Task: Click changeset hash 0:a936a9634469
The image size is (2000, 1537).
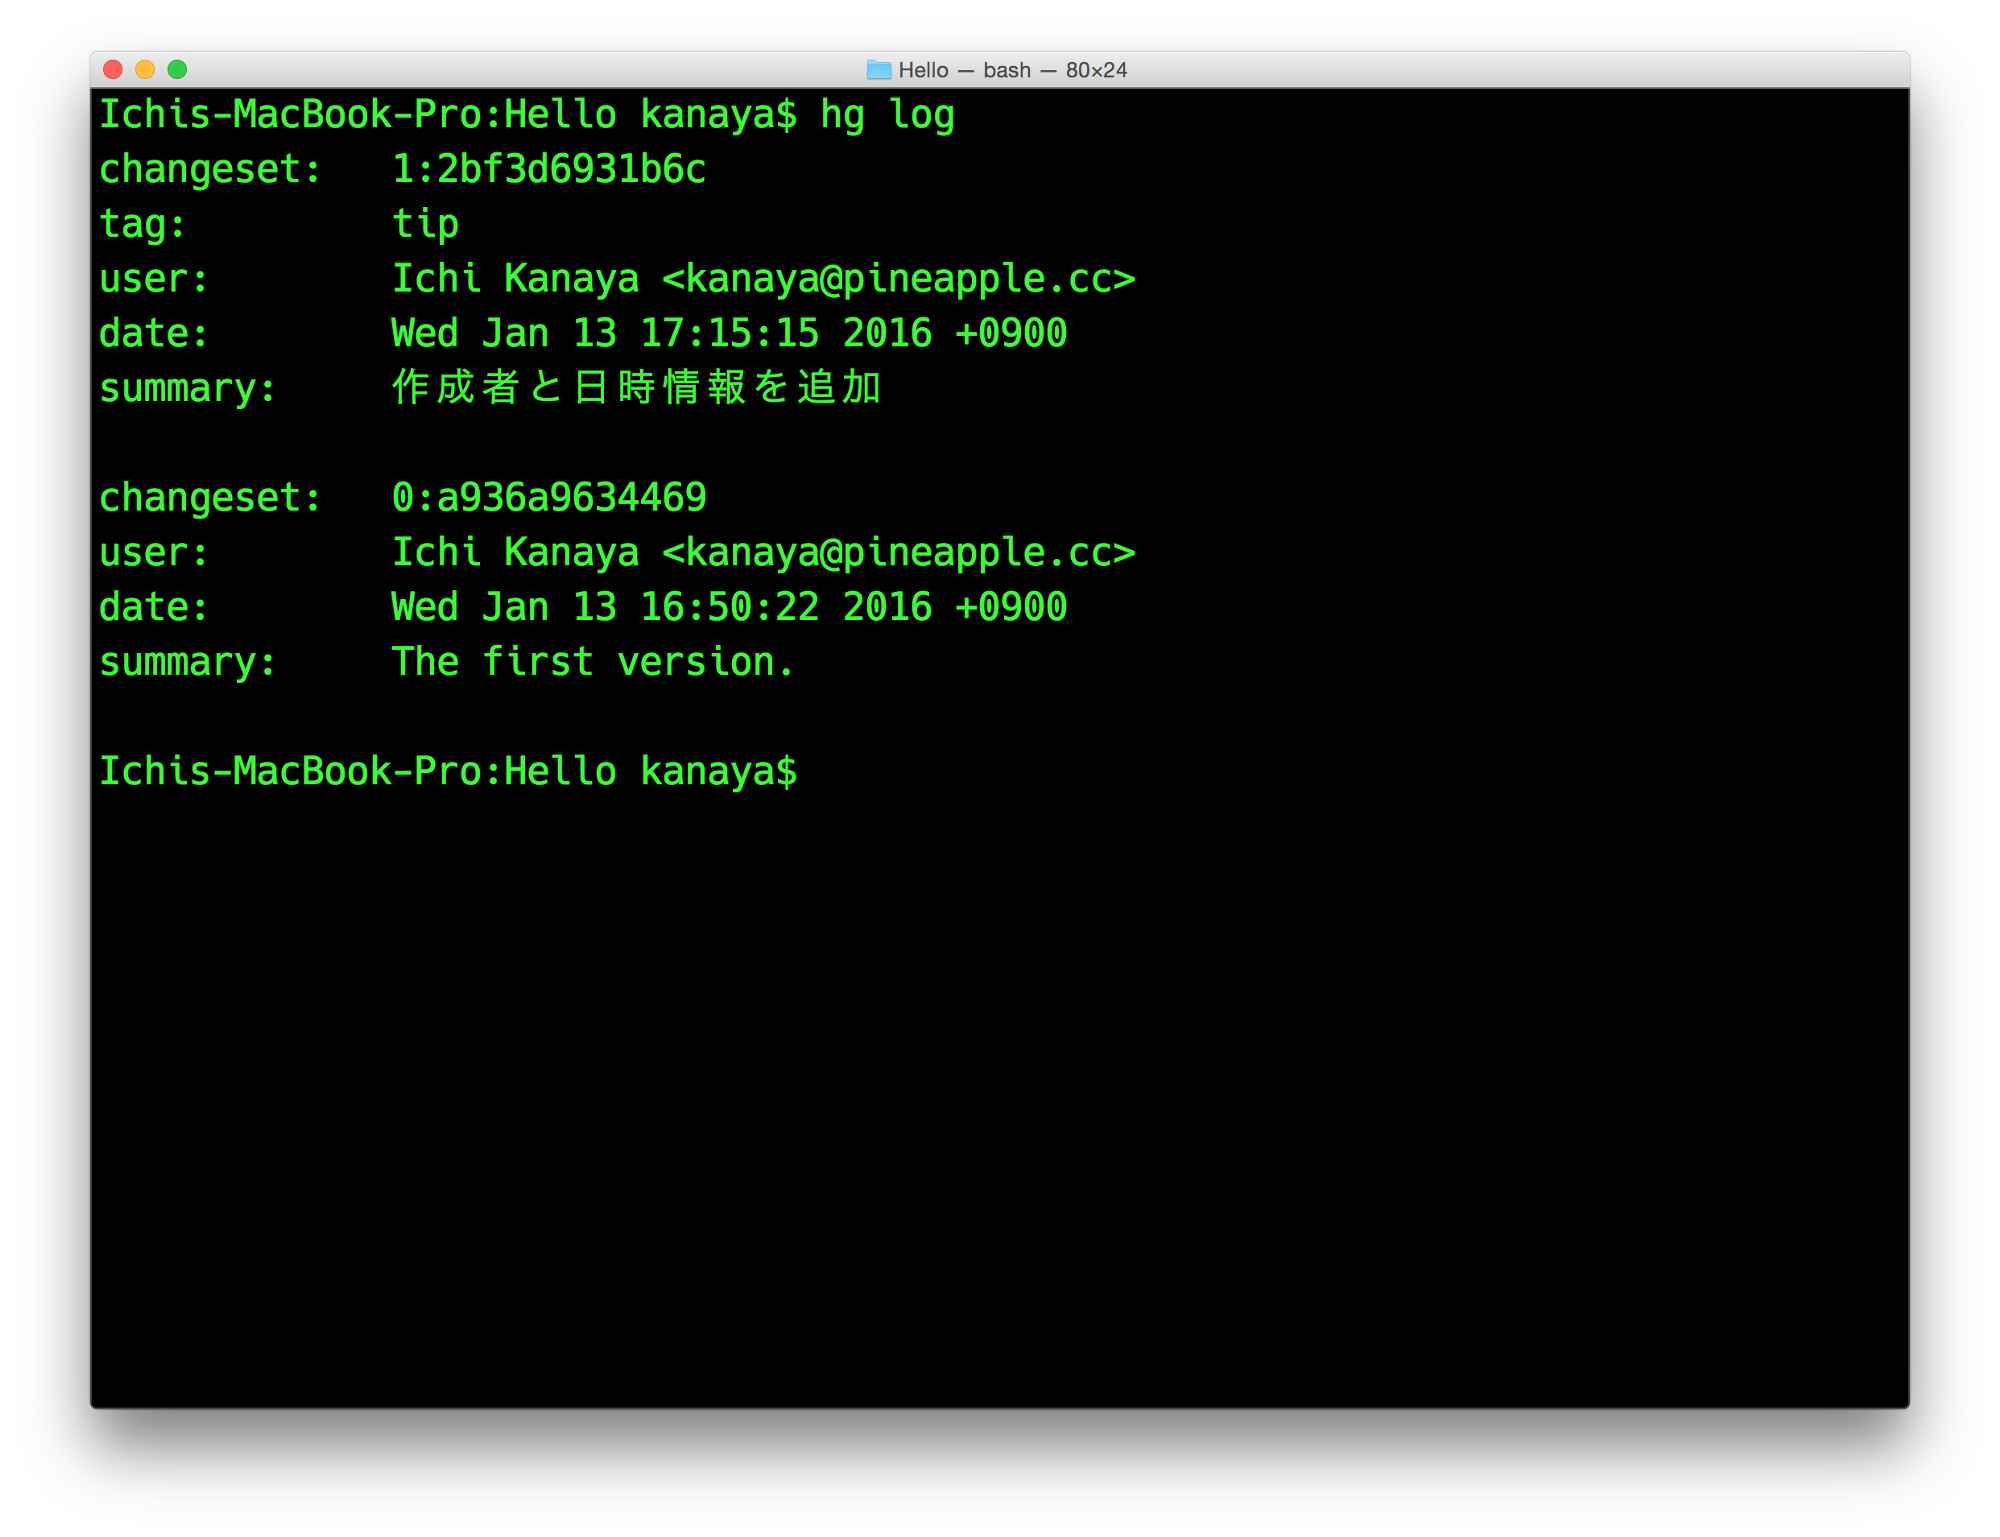Action: tap(549, 497)
